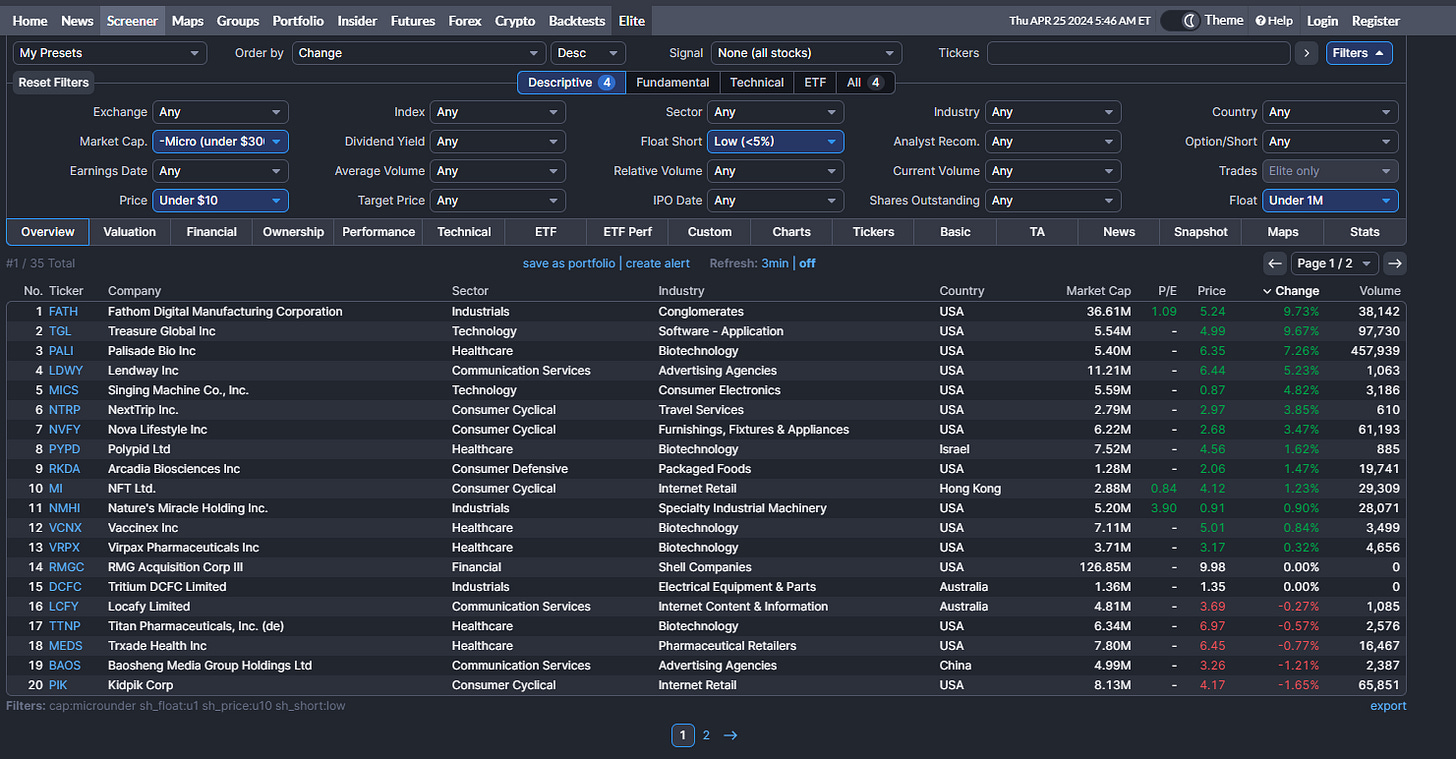The image size is (1456, 759).
Task: Switch to the Performance view tab
Action: 378,232
